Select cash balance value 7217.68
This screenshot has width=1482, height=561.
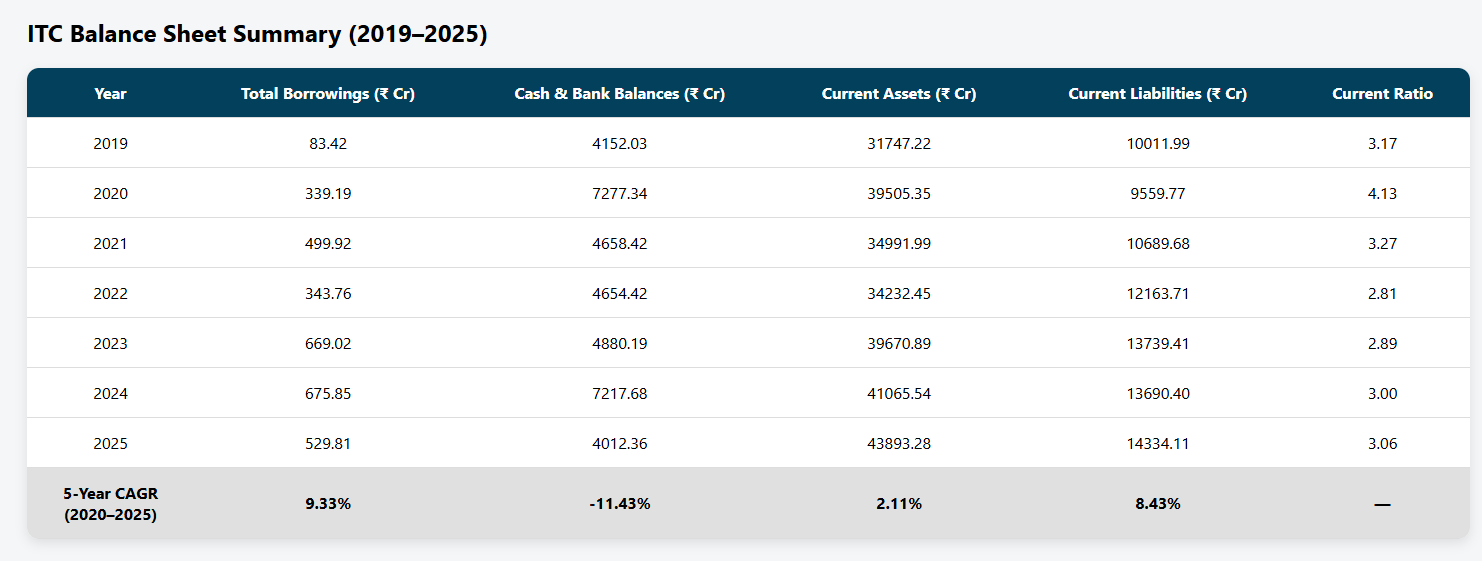click(x=620, y=393)
